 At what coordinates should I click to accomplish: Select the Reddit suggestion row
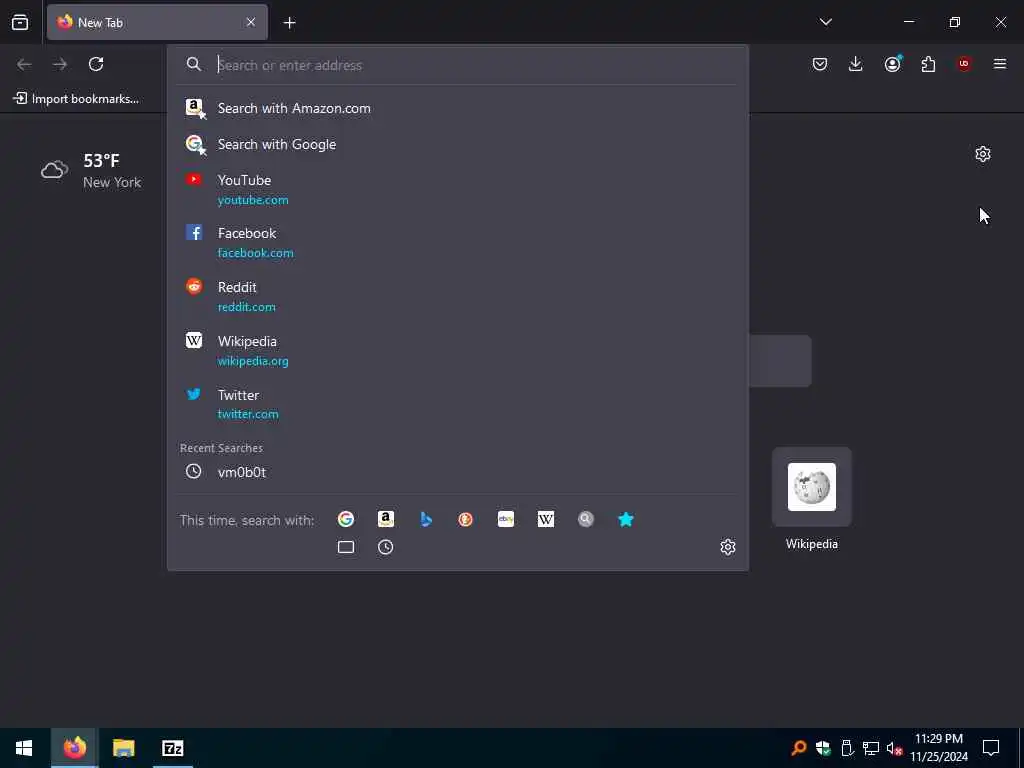coord(457,296)
